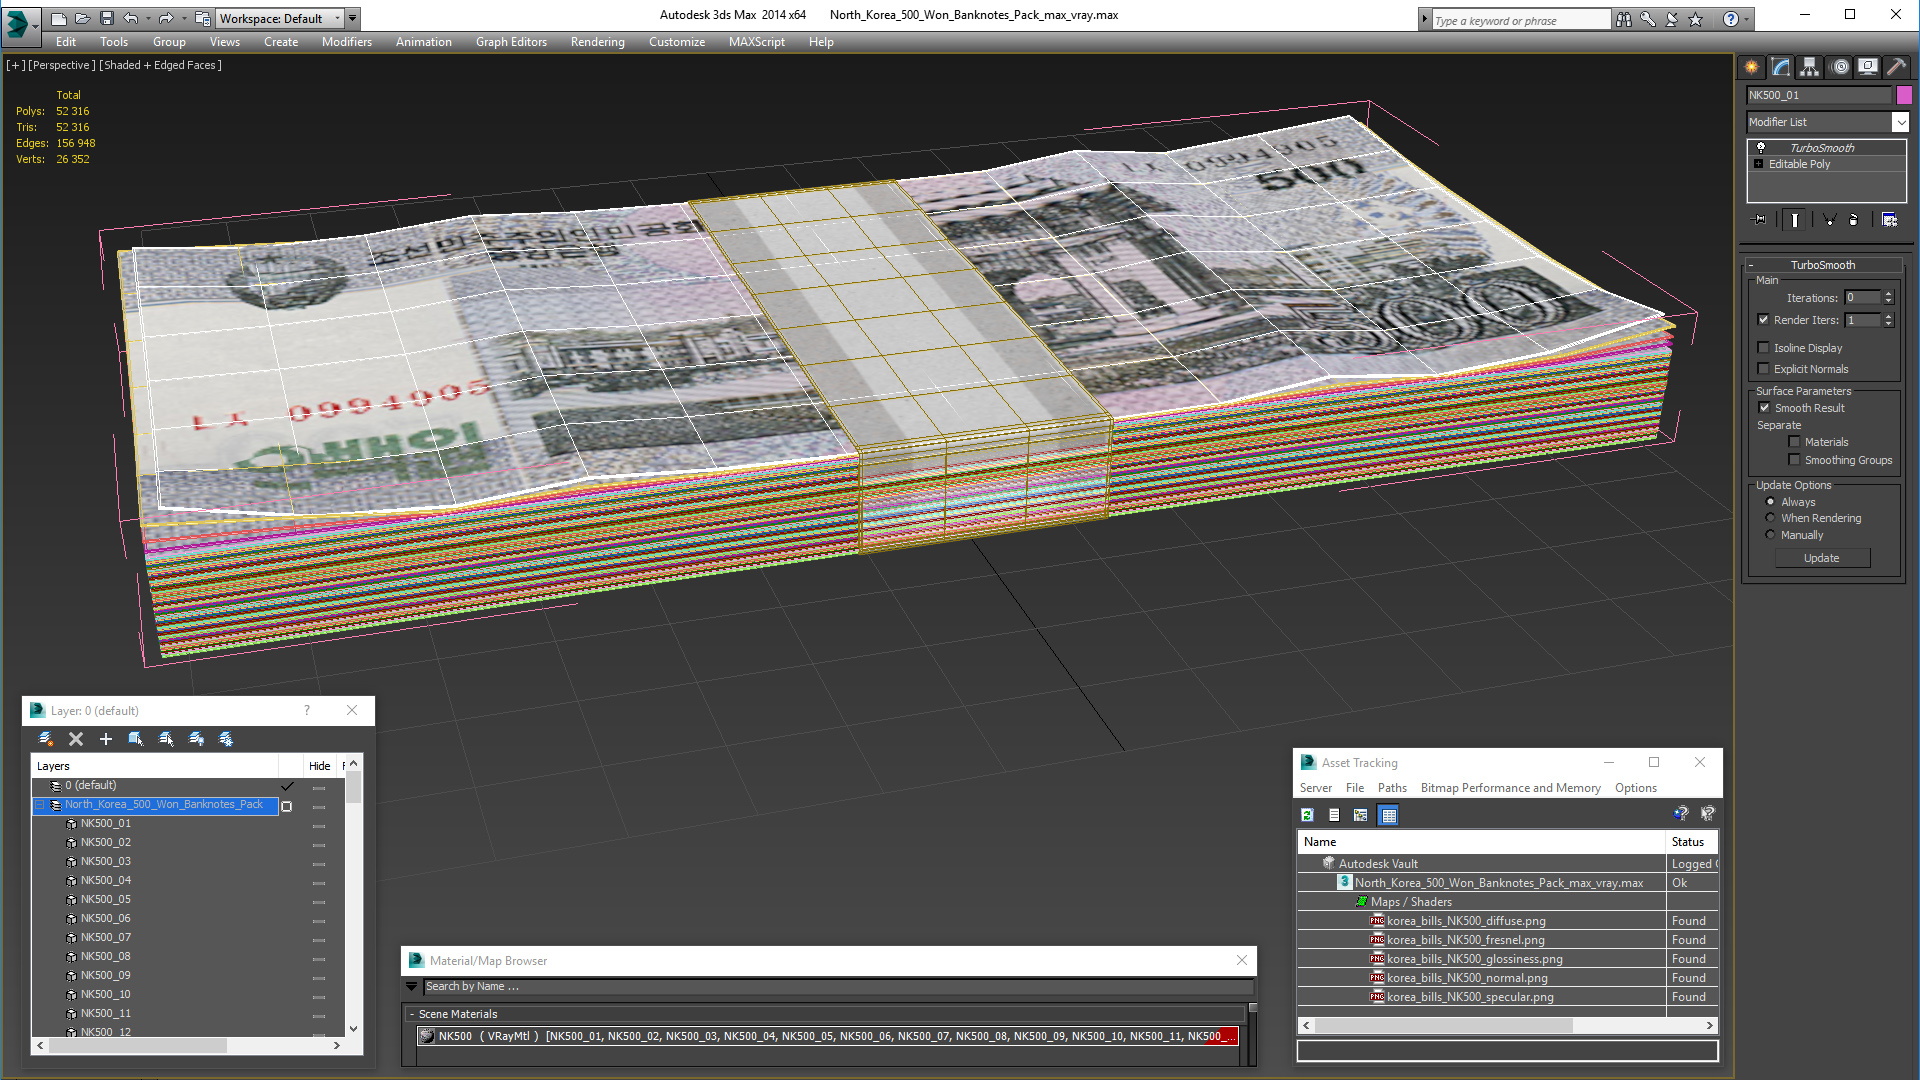Click Make Unique icon below modifier stack
1920x1080 pixels.
[1829, 220]
